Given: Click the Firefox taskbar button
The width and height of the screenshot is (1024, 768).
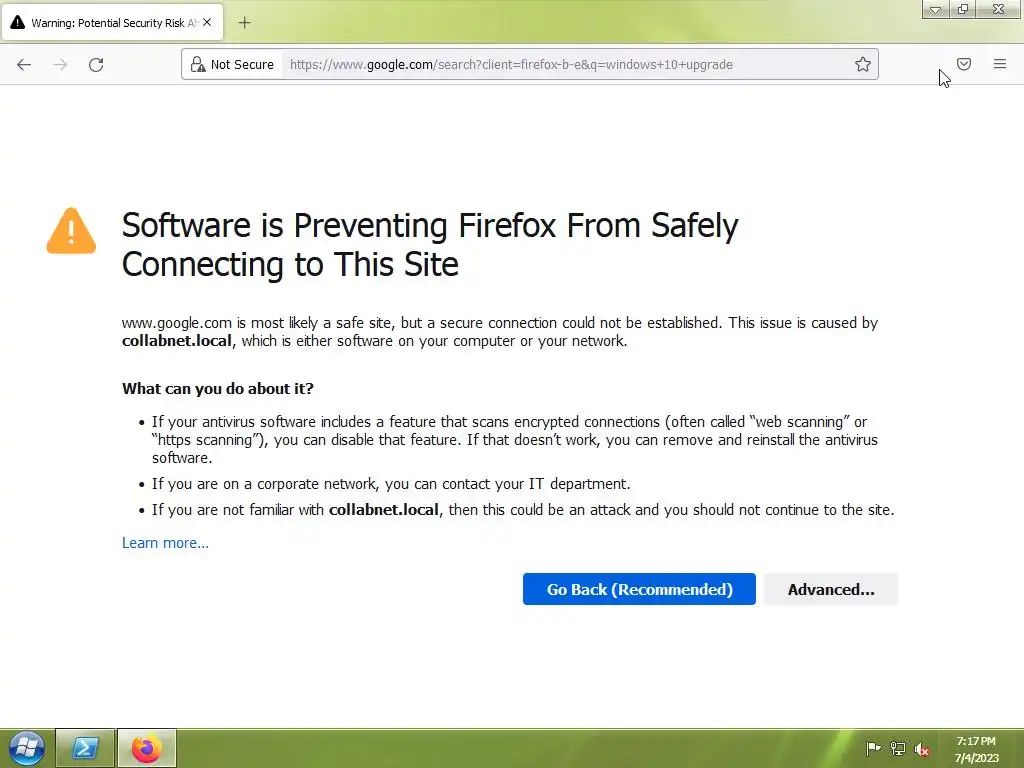Looking at the screenshot, I should [x=147, y=748].
